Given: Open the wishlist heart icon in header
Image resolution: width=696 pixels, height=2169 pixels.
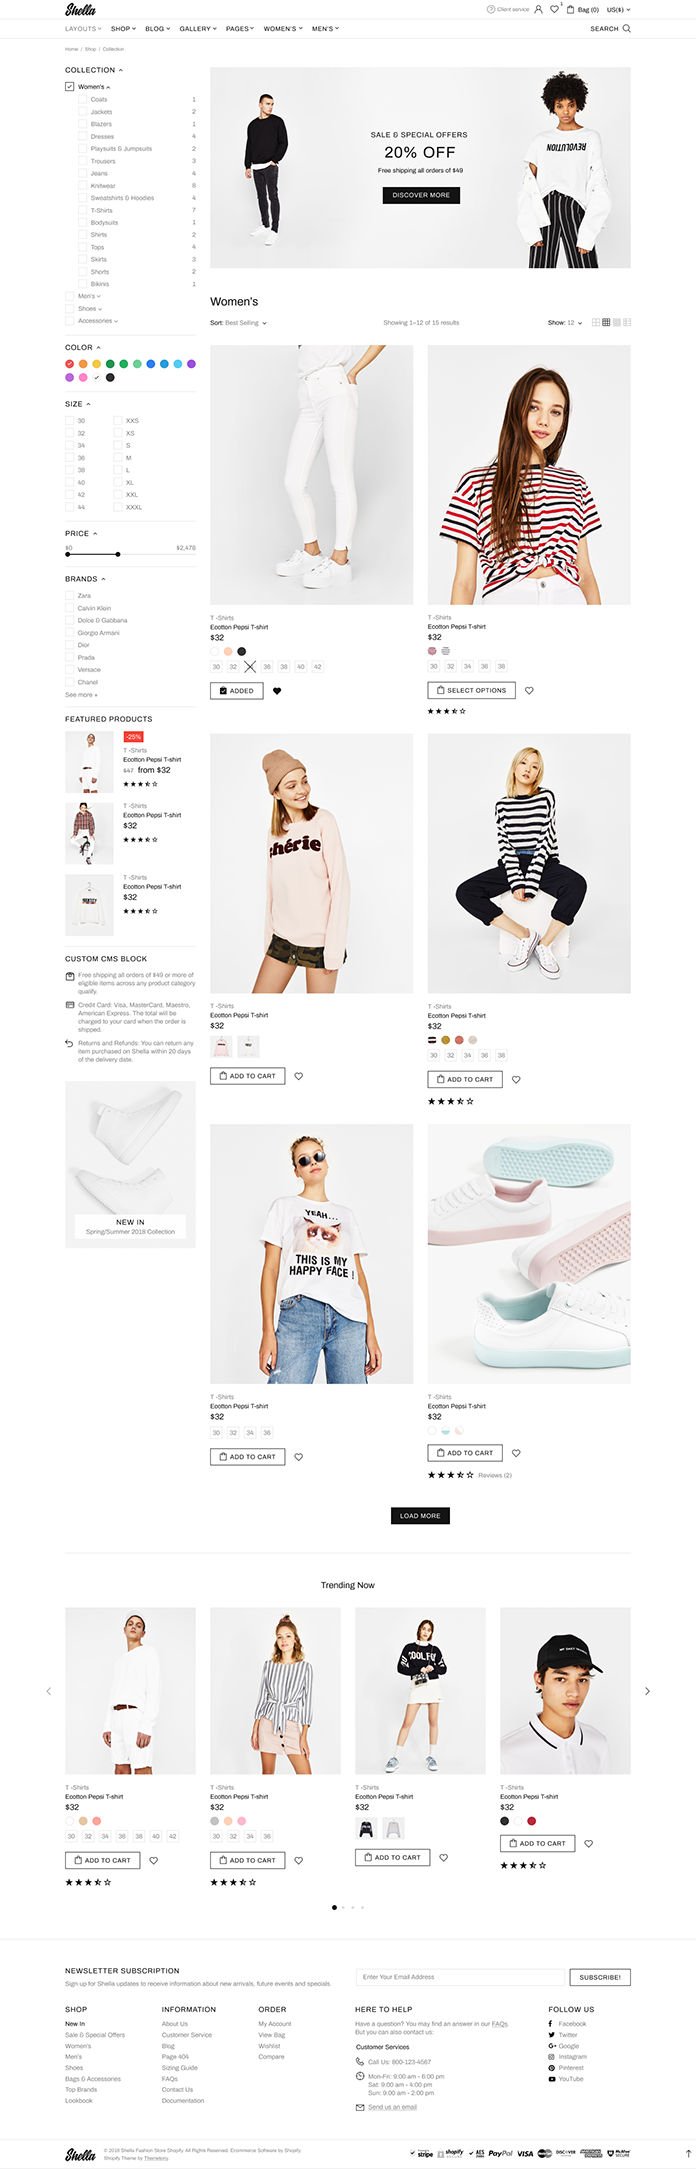Looking at the screenshot, I should tap(554, 9).
